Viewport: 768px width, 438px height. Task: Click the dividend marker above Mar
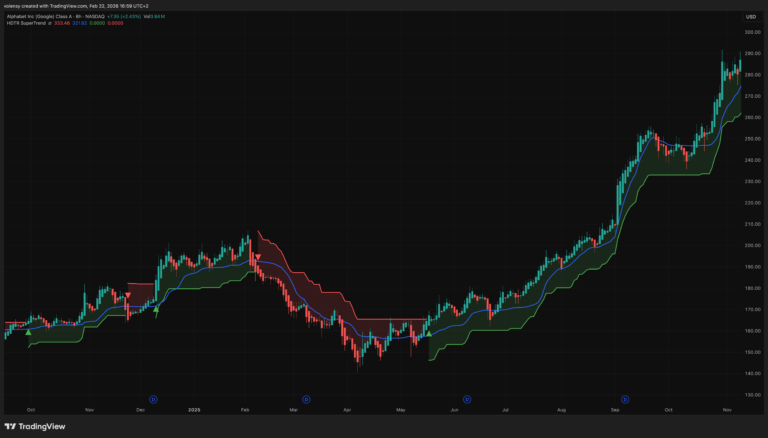pyautogui.click(x=307, y=399)
